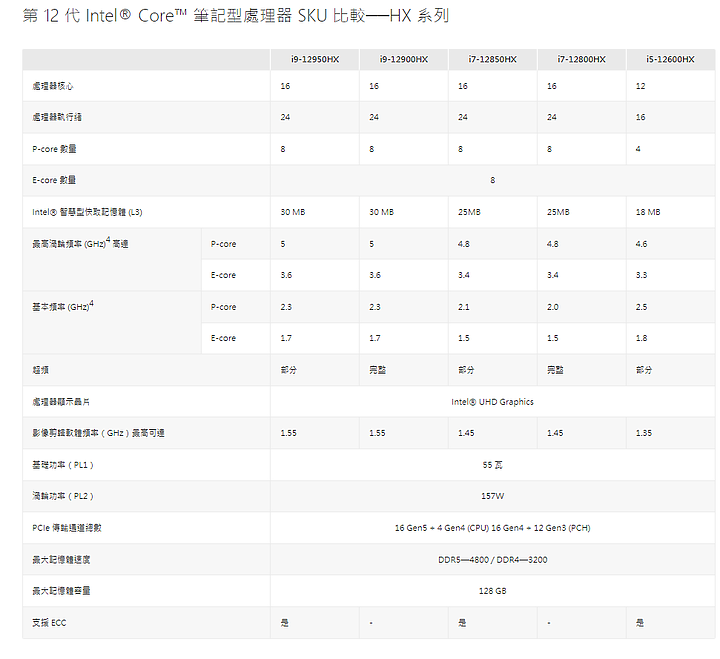This screenshot has width=720, height=659.
Task: Click overclocking value '完整' for i9-12900HX
Action: pyautogui.click(x=377, y=370)
